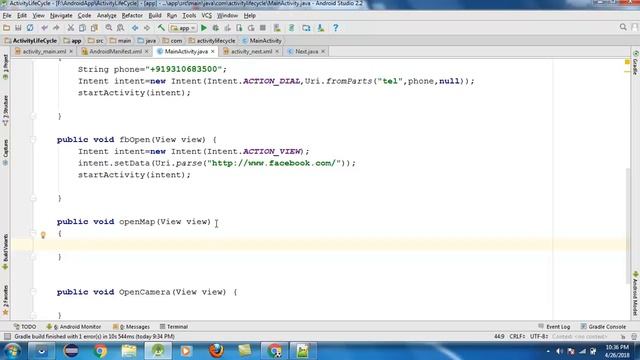Viewport: 640px width, 360px height.
Task: Open the Edit menu
Action: point(22,16)
